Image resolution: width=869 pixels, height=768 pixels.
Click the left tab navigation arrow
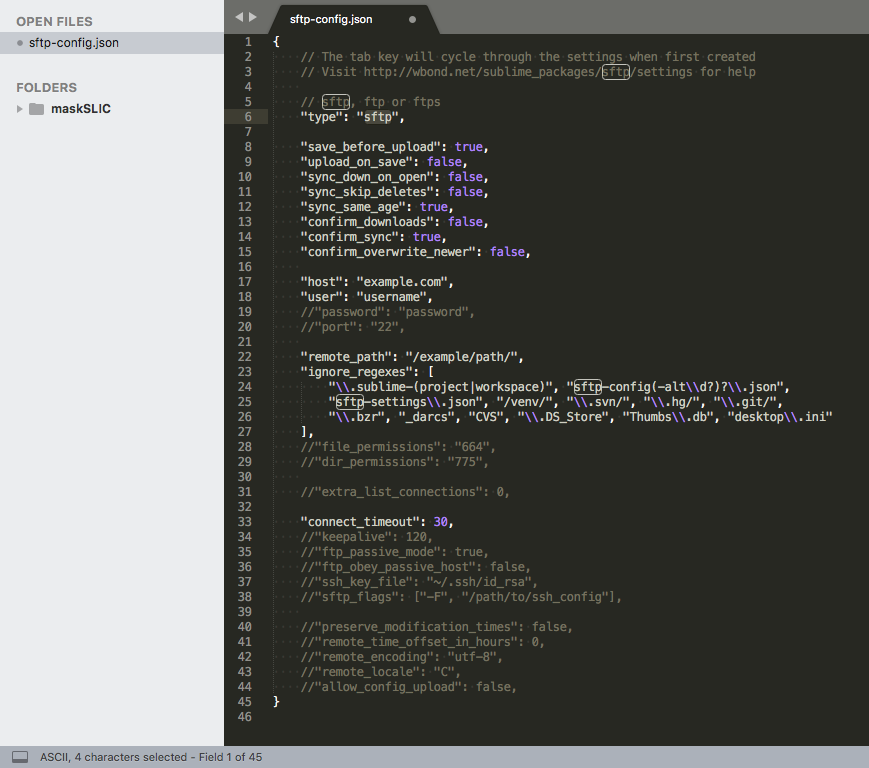pyautogui.click(x=239, y=17)
